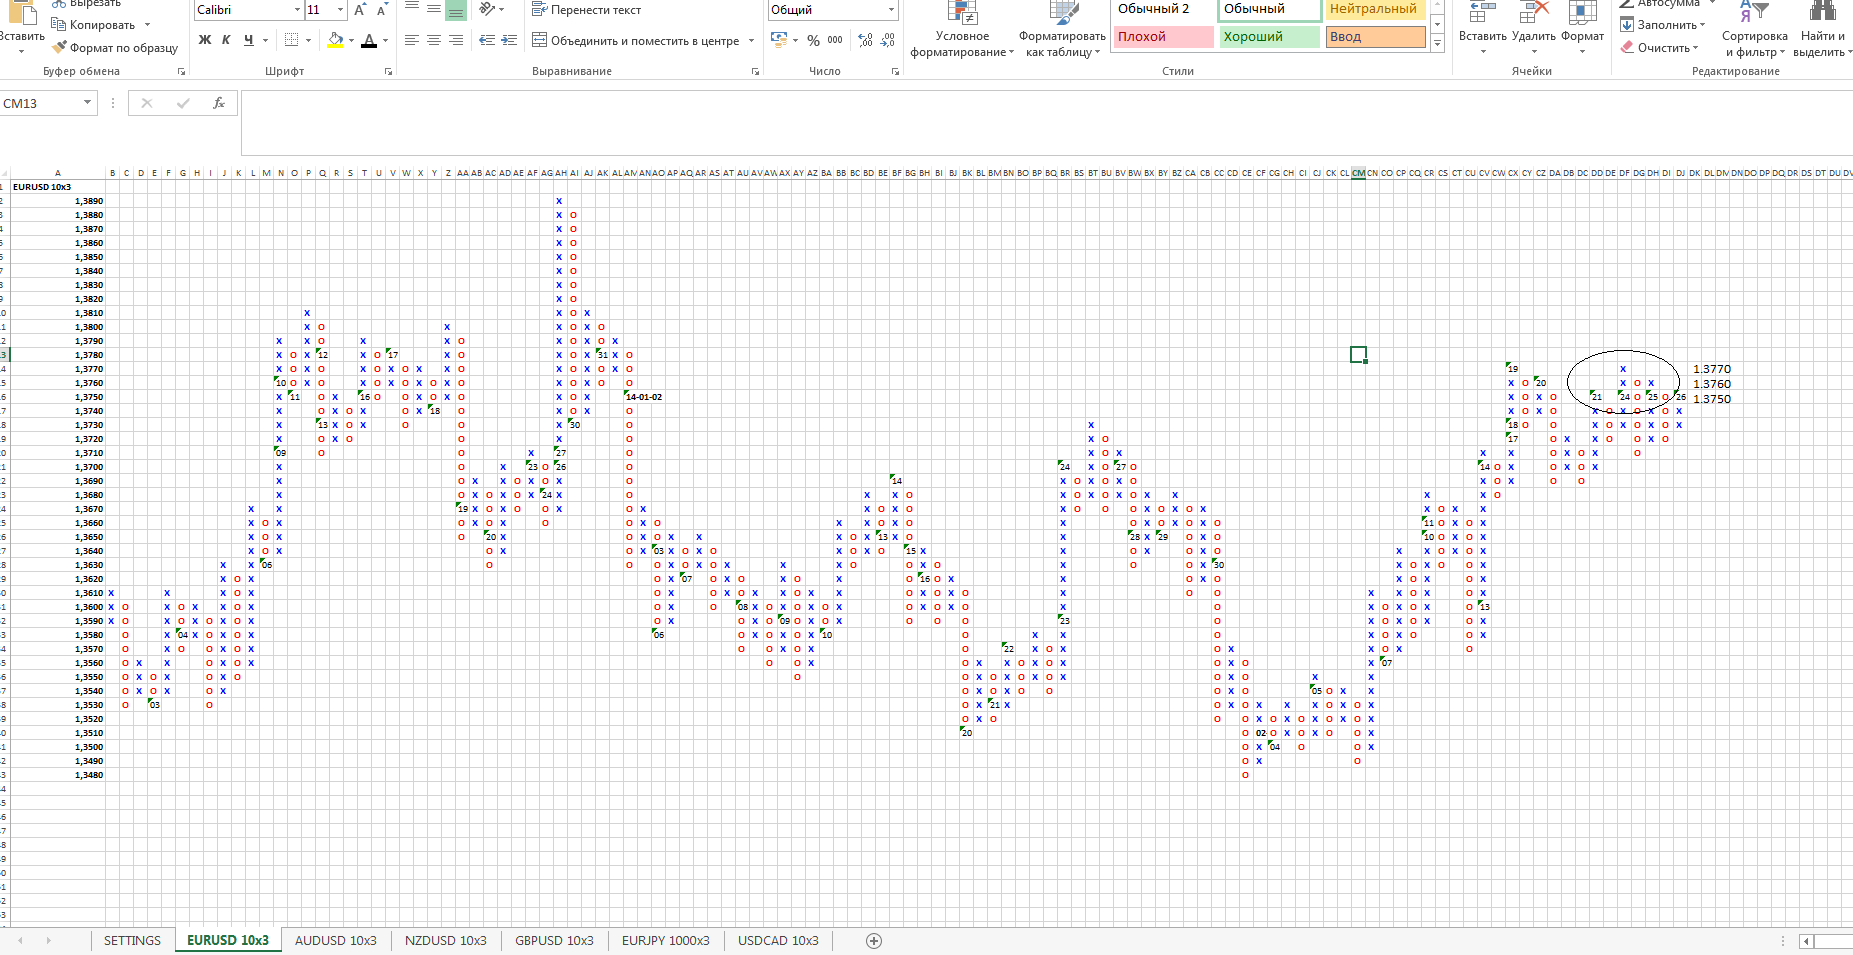This screenshot has width=1853, height=955.
Task: Click Копировать copy button
Action: click(94, 25)
